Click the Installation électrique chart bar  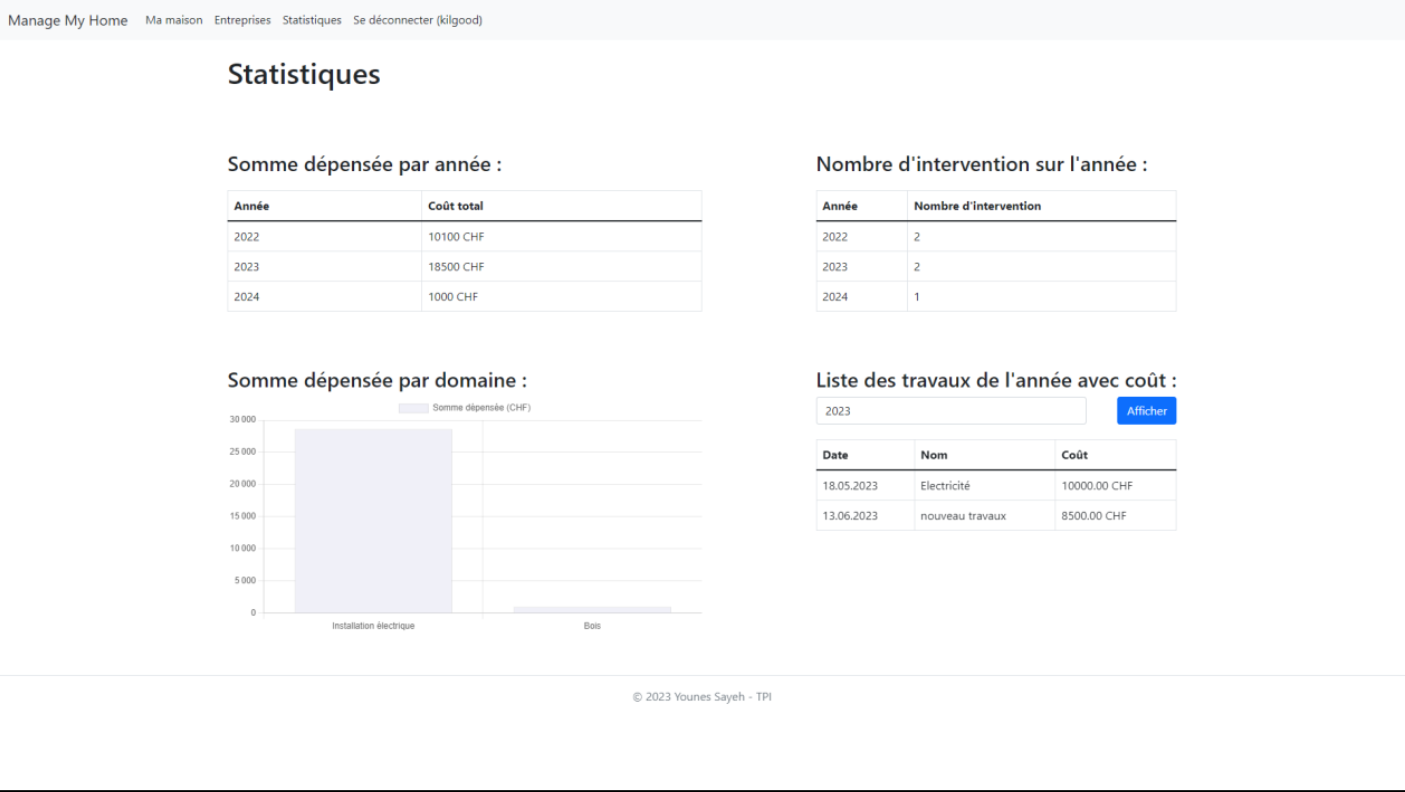(373, 520)
